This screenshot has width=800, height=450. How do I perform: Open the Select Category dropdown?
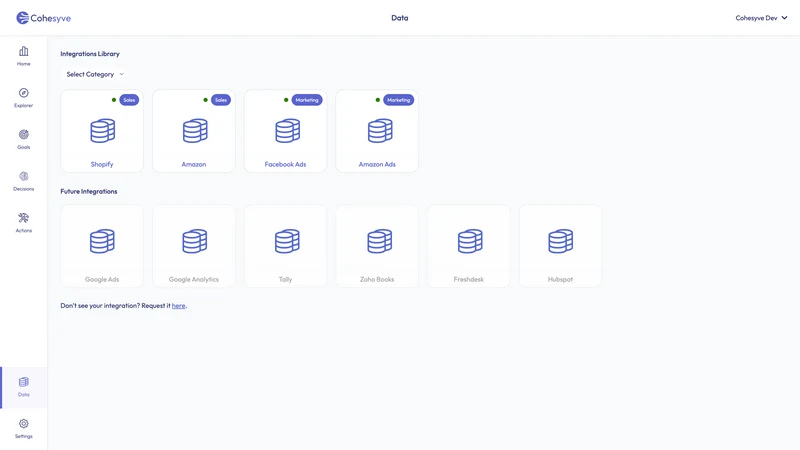(95, 74)
